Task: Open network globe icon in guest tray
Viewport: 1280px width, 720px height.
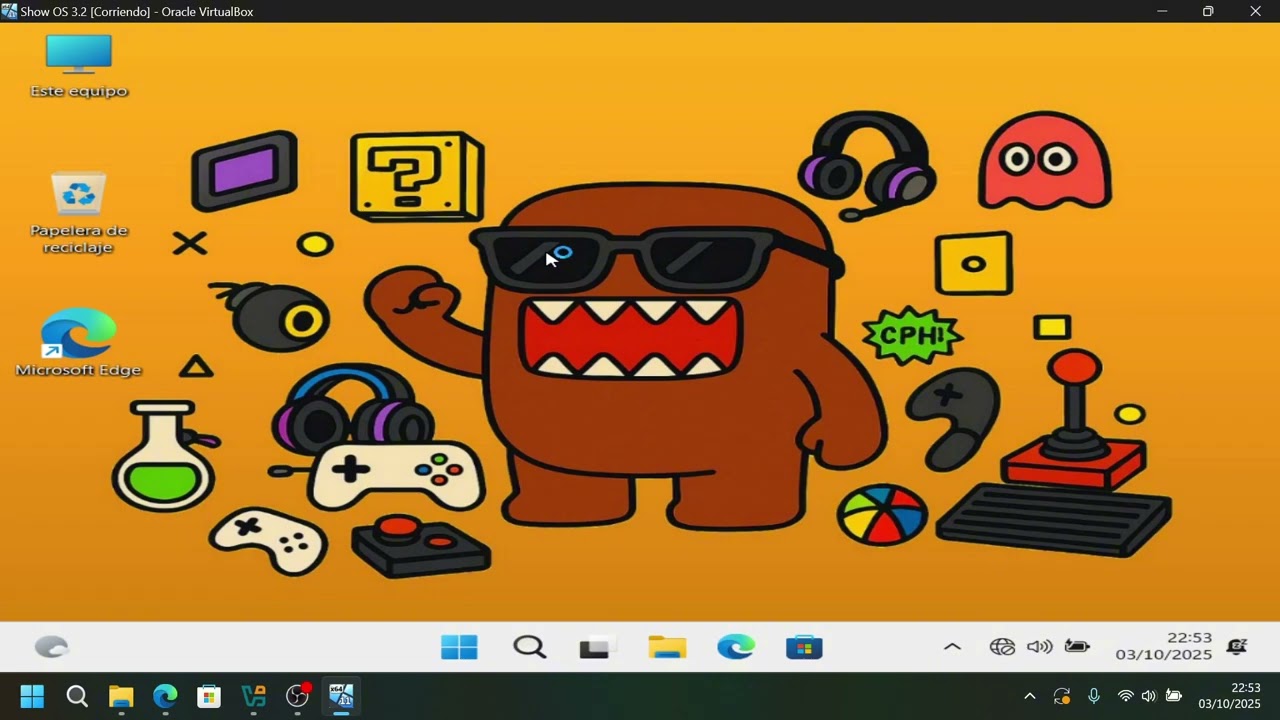Action: 1002,647
